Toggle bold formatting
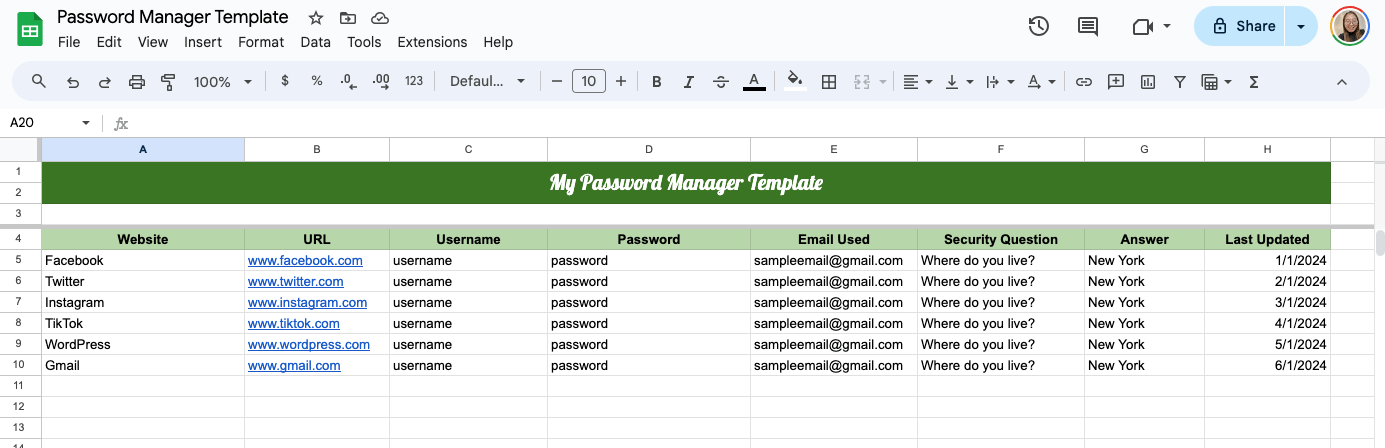The width and height of the screenshot is (1385, 448). (x=656, y=82)
